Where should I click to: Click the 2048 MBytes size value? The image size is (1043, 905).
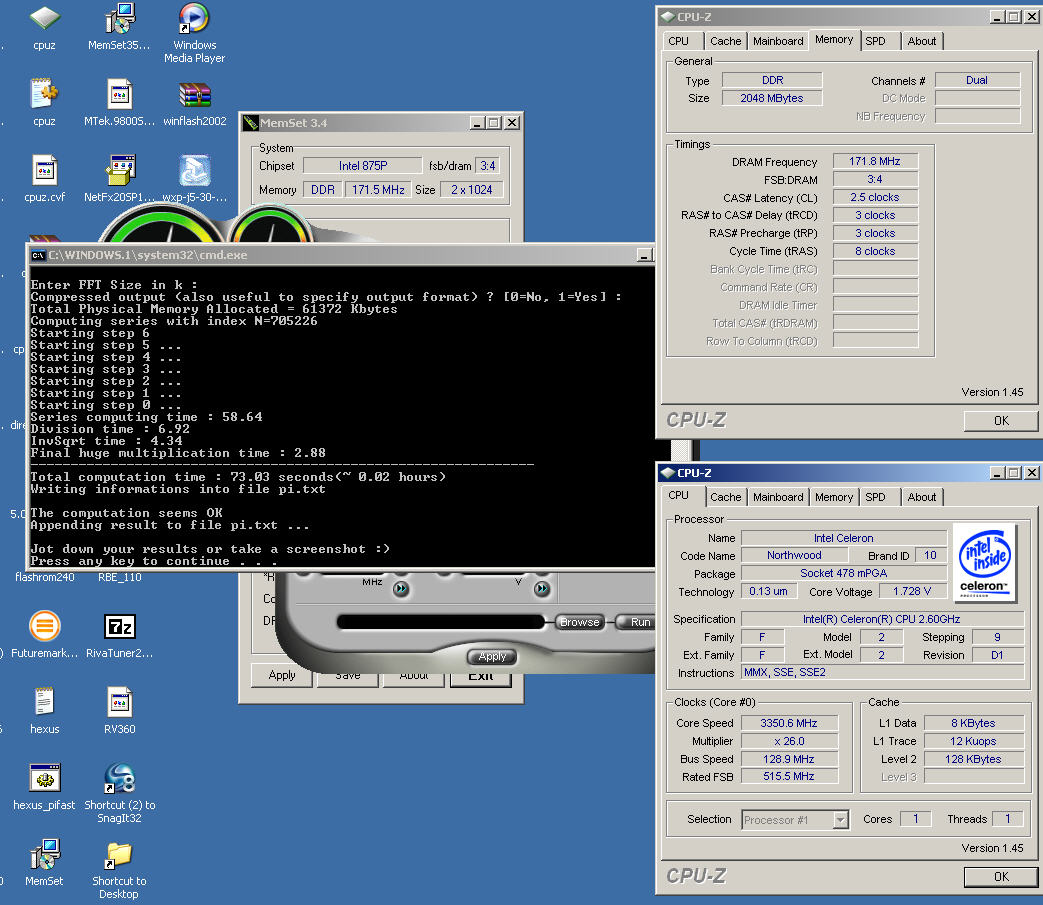(772, 98)
